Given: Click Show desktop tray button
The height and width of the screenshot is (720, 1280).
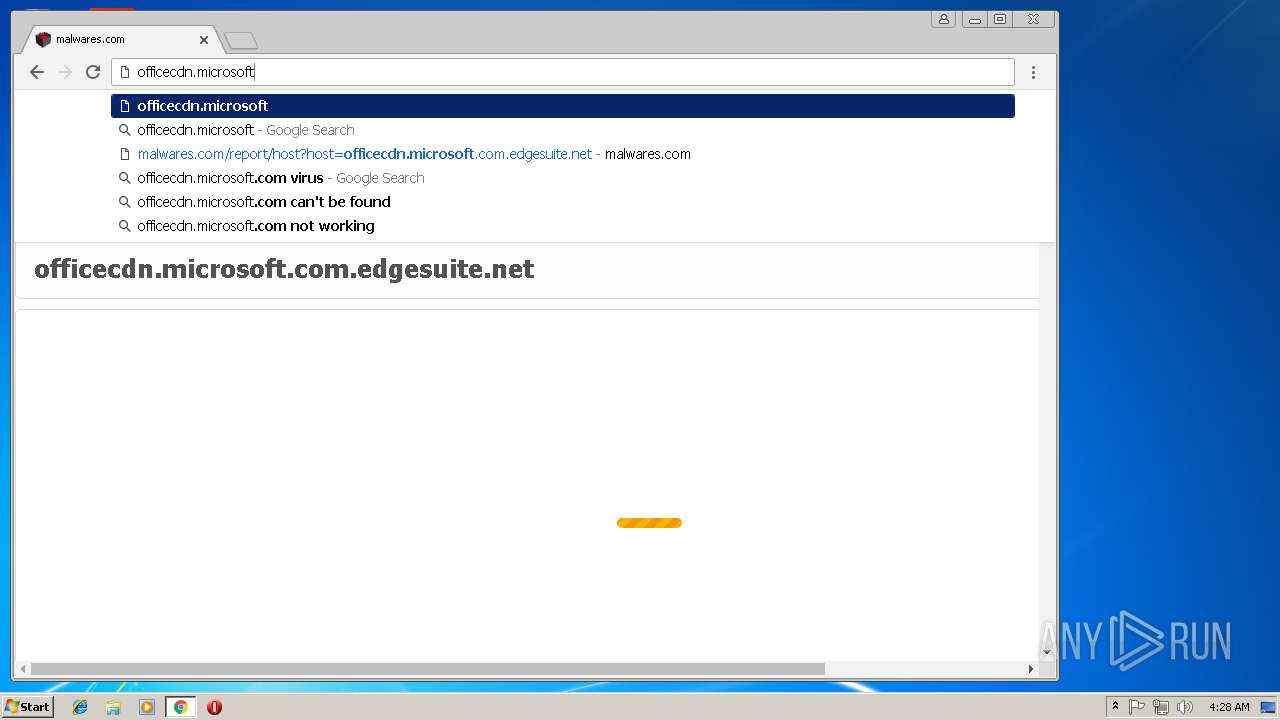Looking at the screenshot, I should [1268, 707].
